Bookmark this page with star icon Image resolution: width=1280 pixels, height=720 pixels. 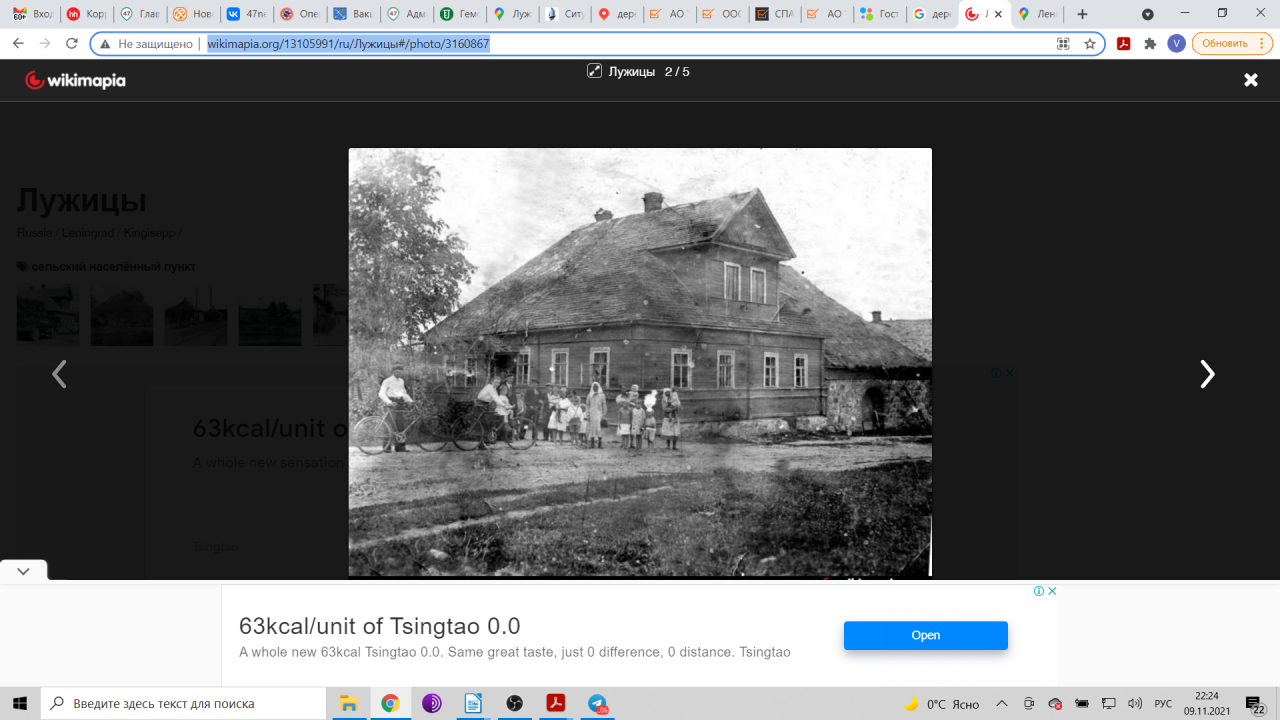tap(1090, 44)
